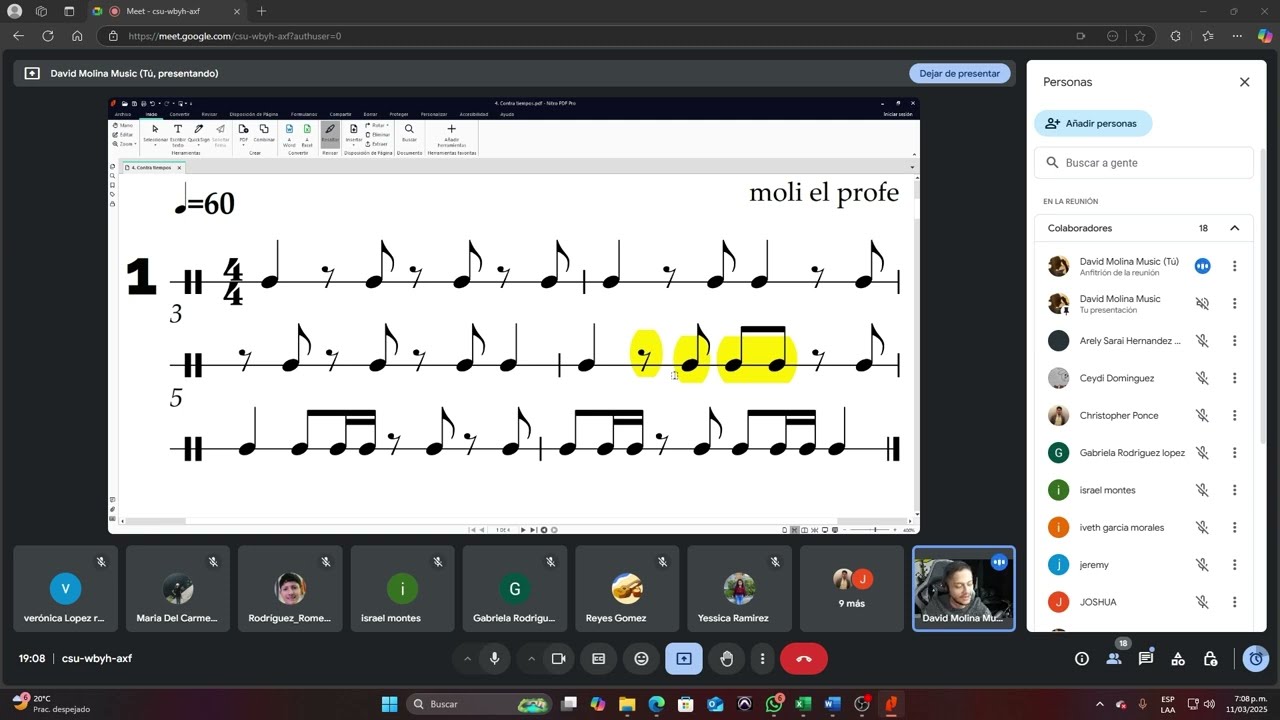Open options menu for David Molina Music (Tú)
The image size is (1280, 720).
(1235, 266)
